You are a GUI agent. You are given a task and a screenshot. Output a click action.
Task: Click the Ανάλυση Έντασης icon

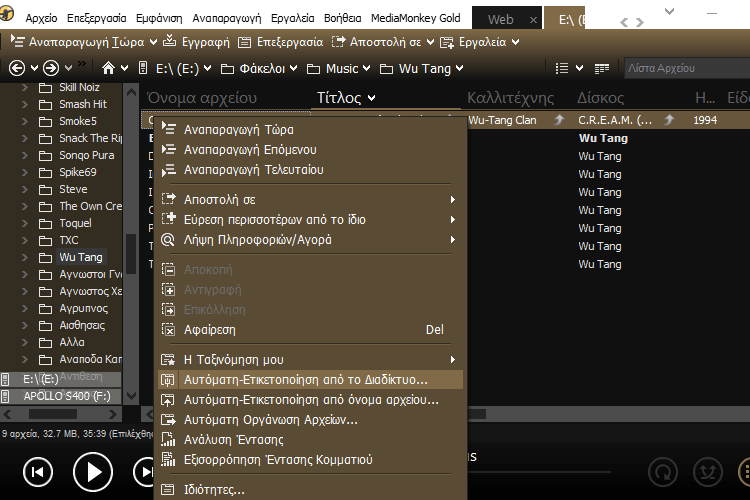pyautogui.click(x=168, y=439)
